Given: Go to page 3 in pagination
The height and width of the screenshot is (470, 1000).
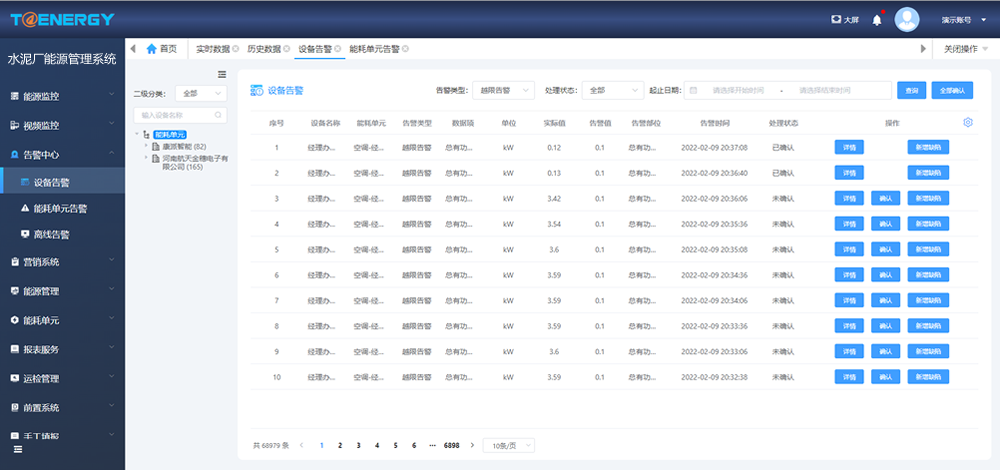Looking at the screenshot, I should tap(358, 445).
